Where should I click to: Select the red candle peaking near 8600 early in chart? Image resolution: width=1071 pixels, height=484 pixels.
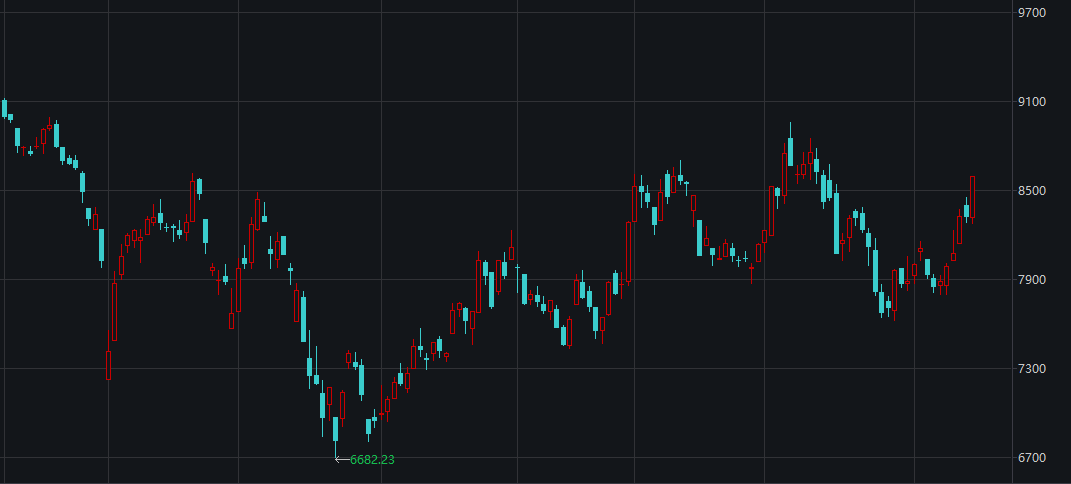(x=192, y=199)
